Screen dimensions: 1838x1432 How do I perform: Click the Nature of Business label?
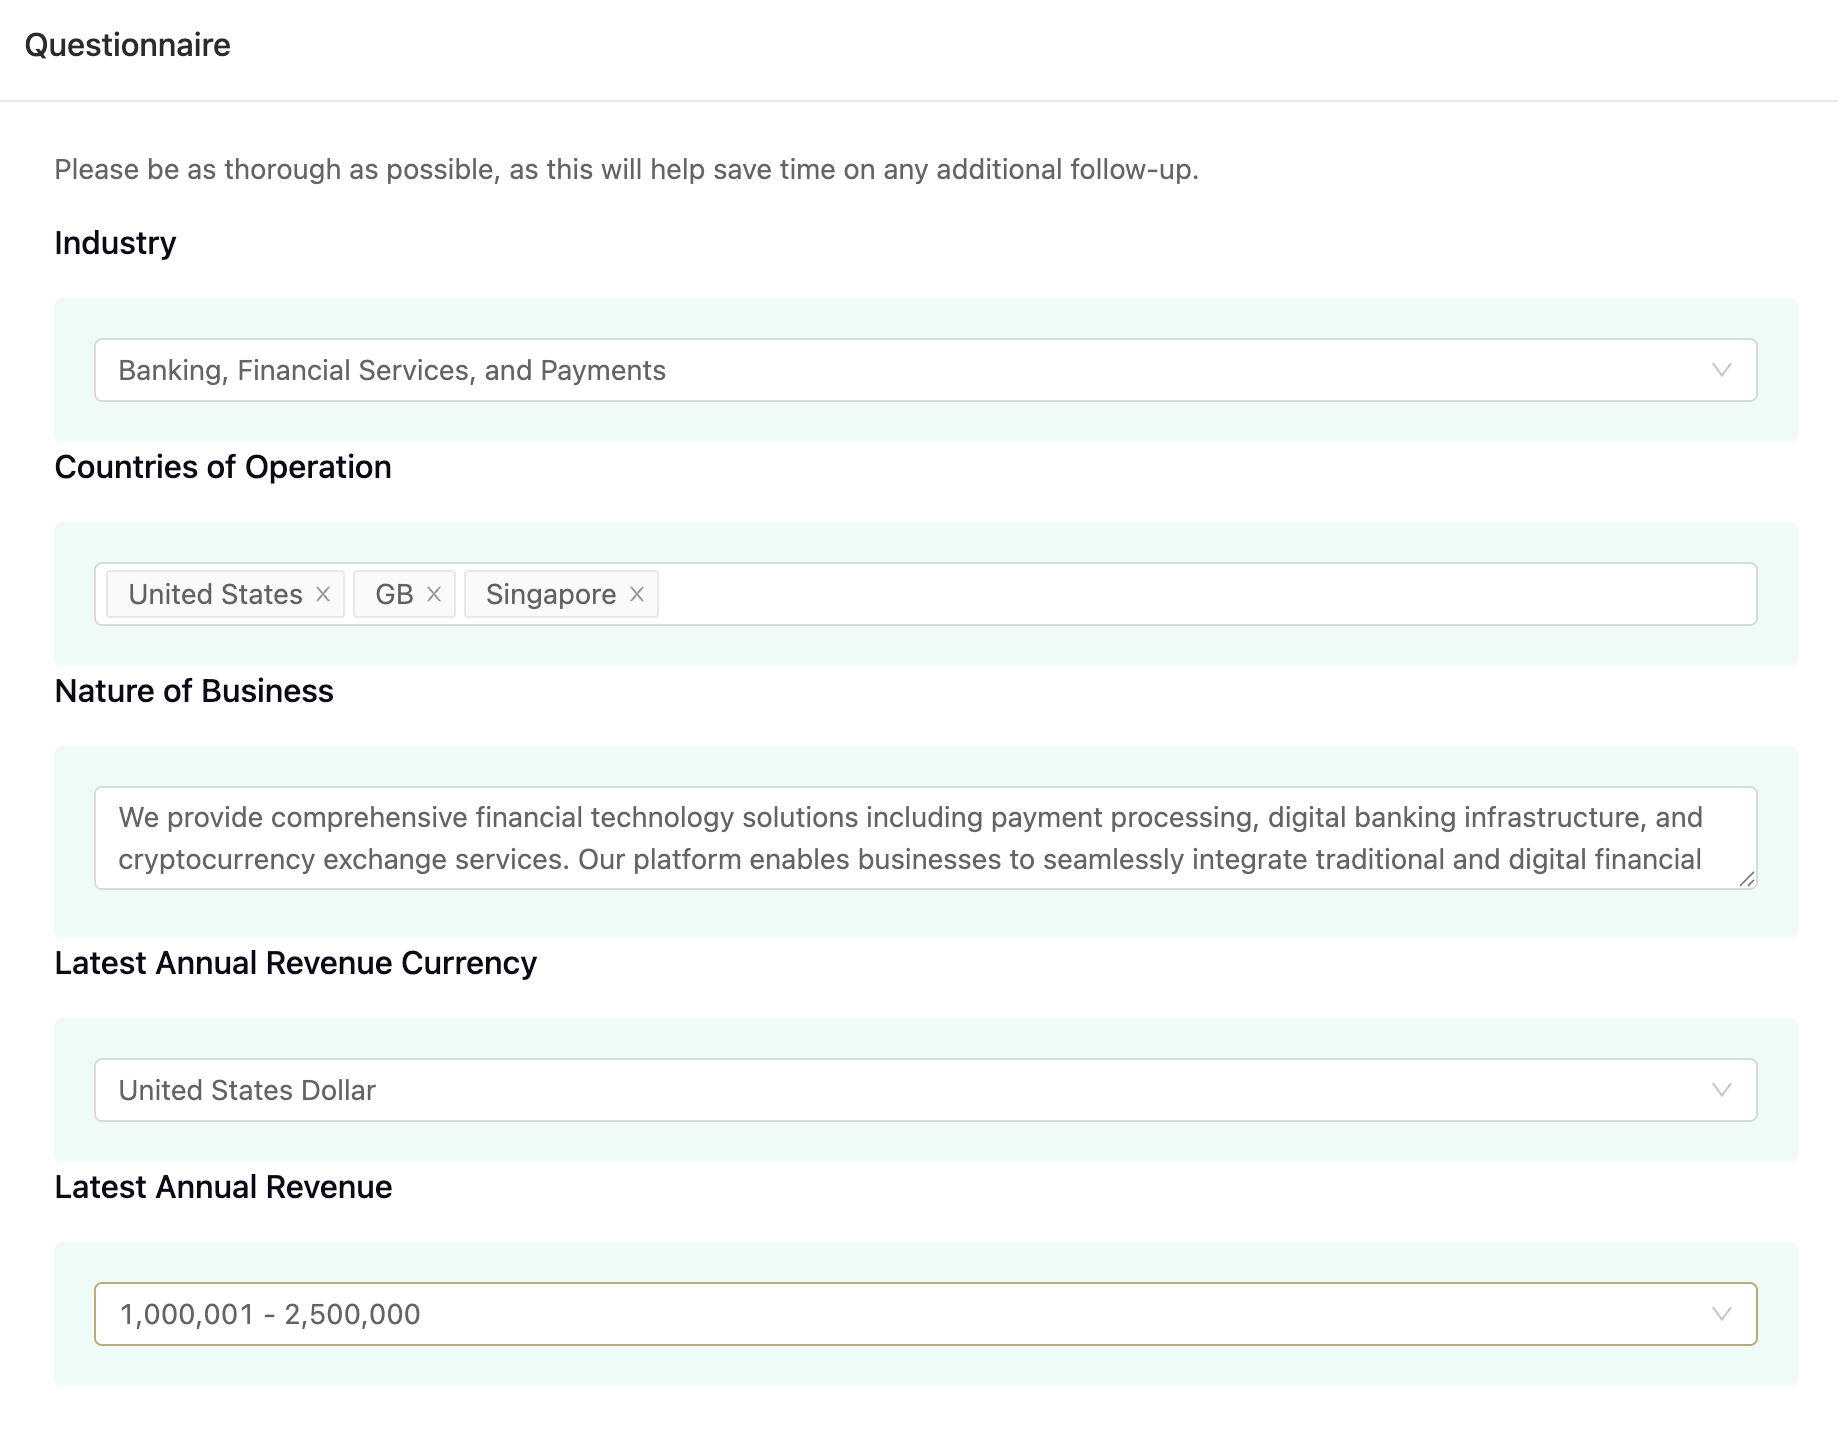coord(194,691)
